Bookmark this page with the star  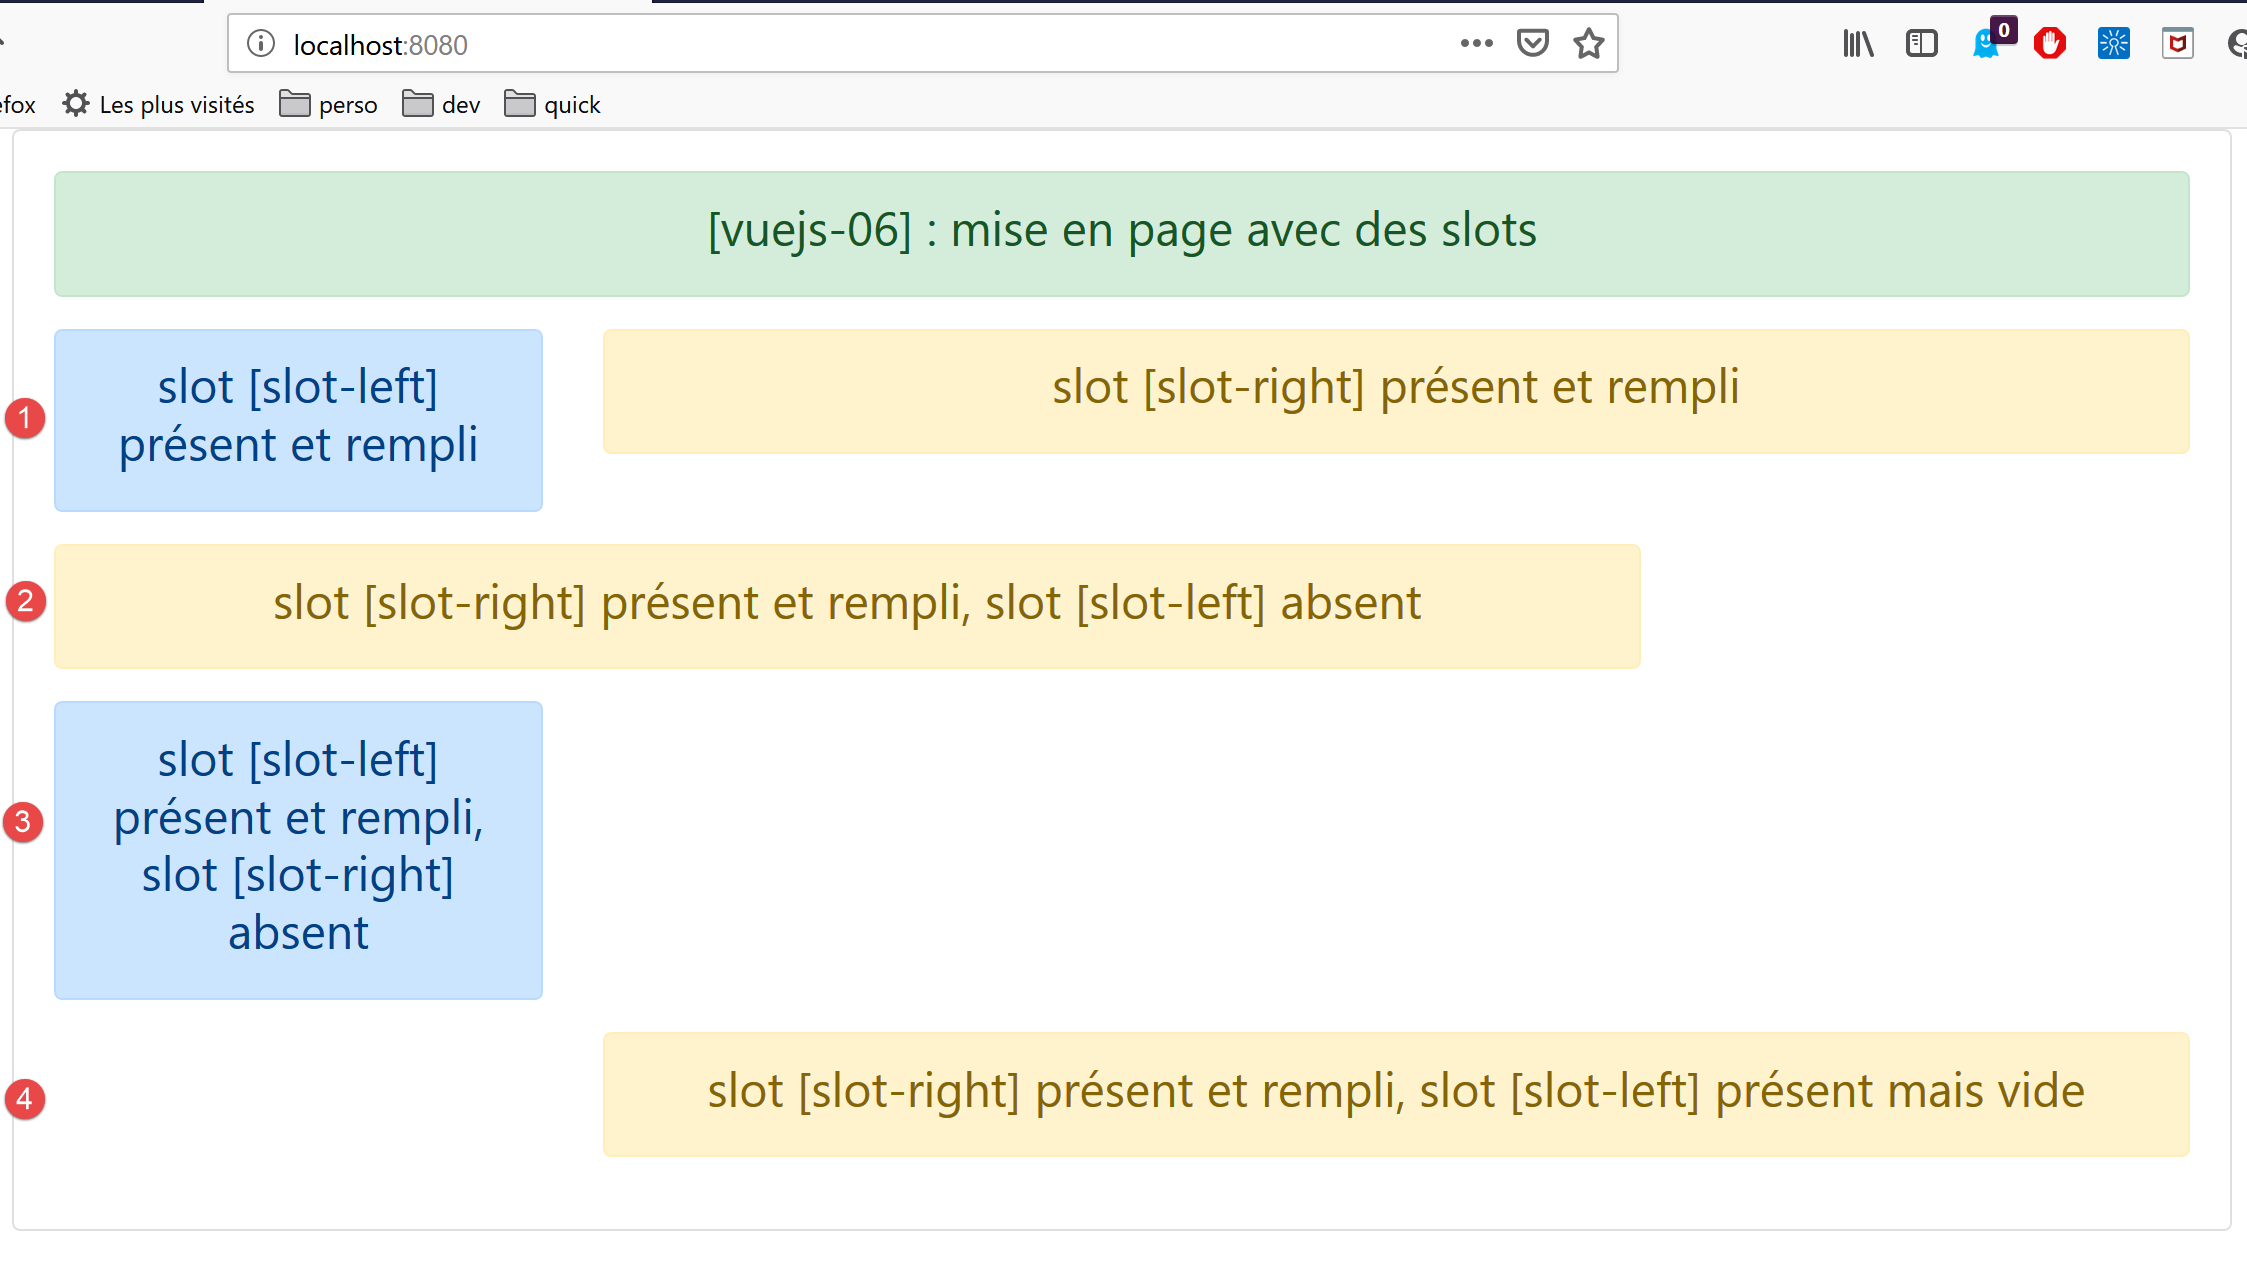pos(1588,43)
